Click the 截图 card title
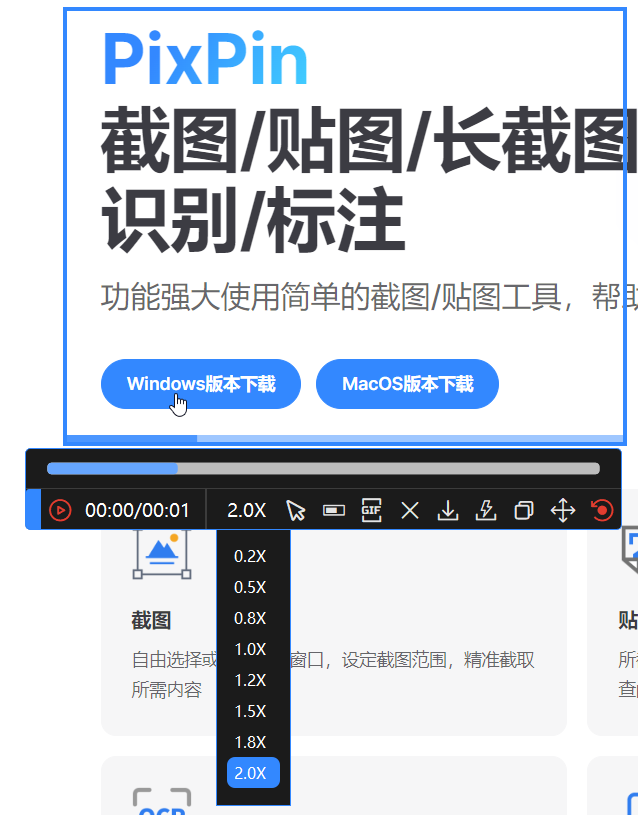 pos(151,620)
